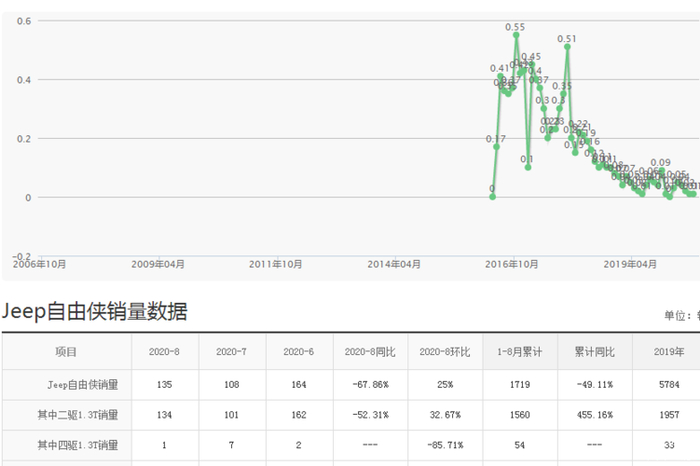
Task: Click the 2020-8环比 column header
Action: (x=445, y=352)
